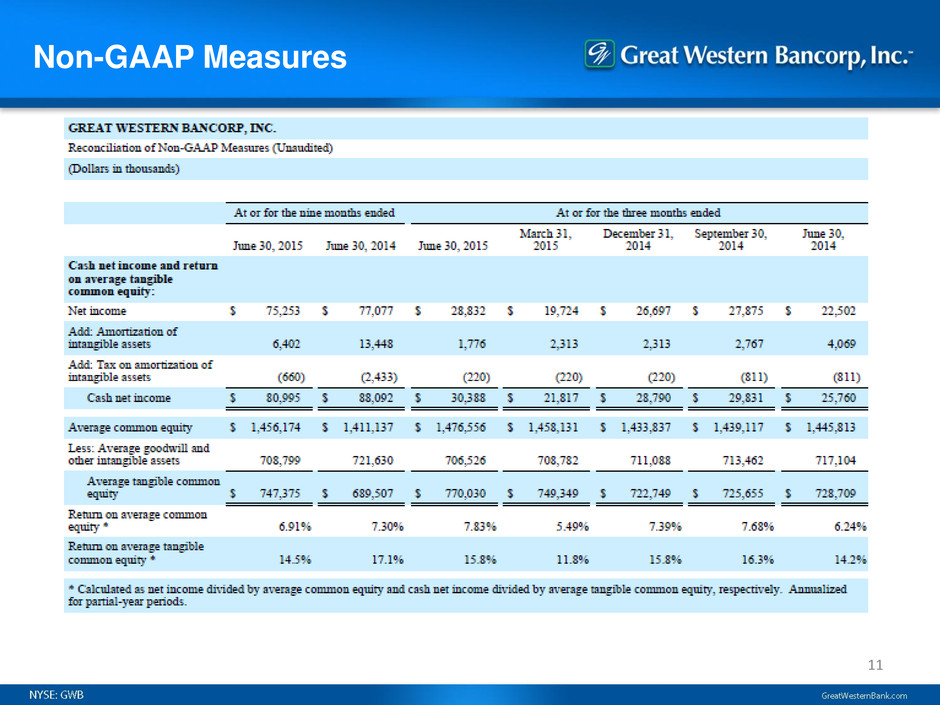Select tax value (660)
This screenshot has height=705, width=940.
(x=291, y=377)
